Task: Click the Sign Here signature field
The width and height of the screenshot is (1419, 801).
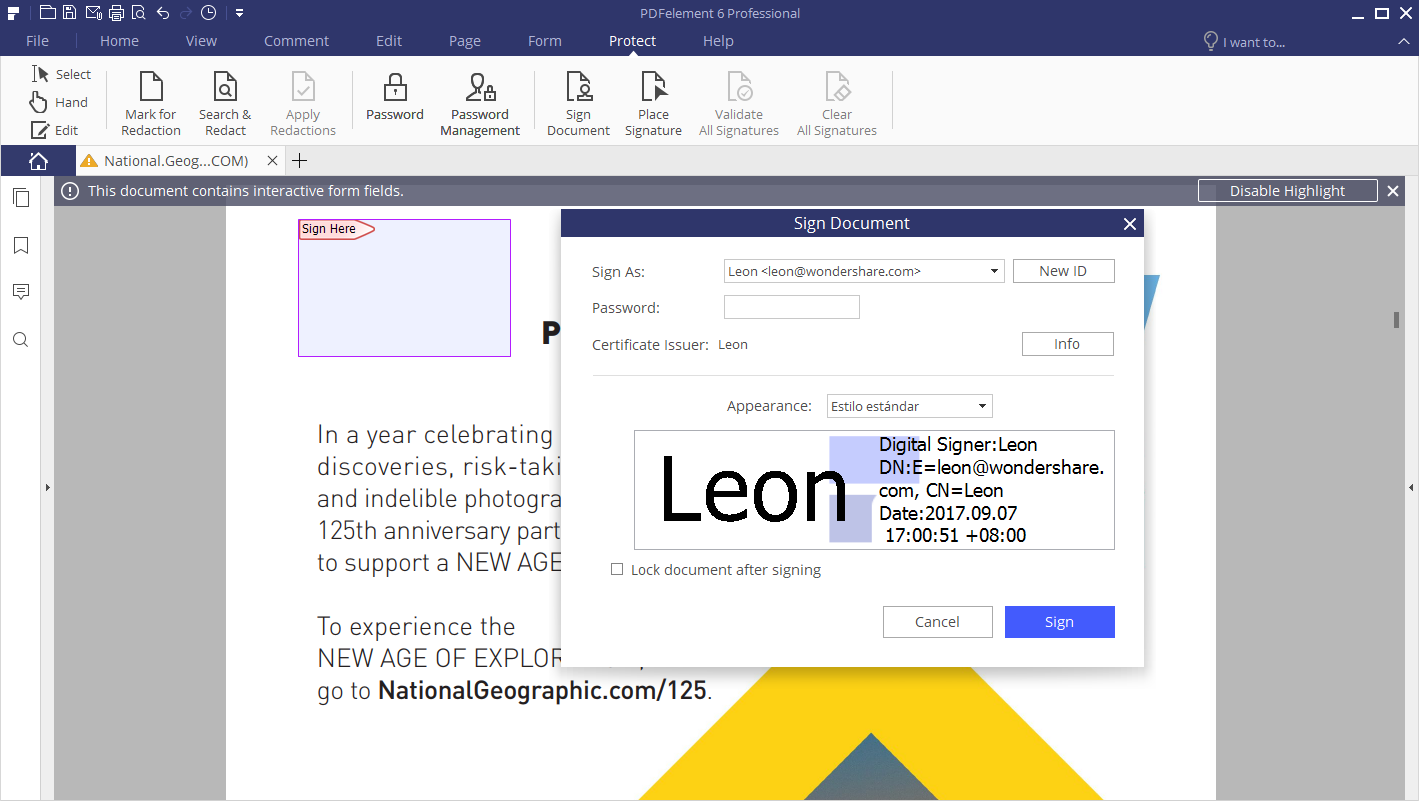Action: (404, 288)
